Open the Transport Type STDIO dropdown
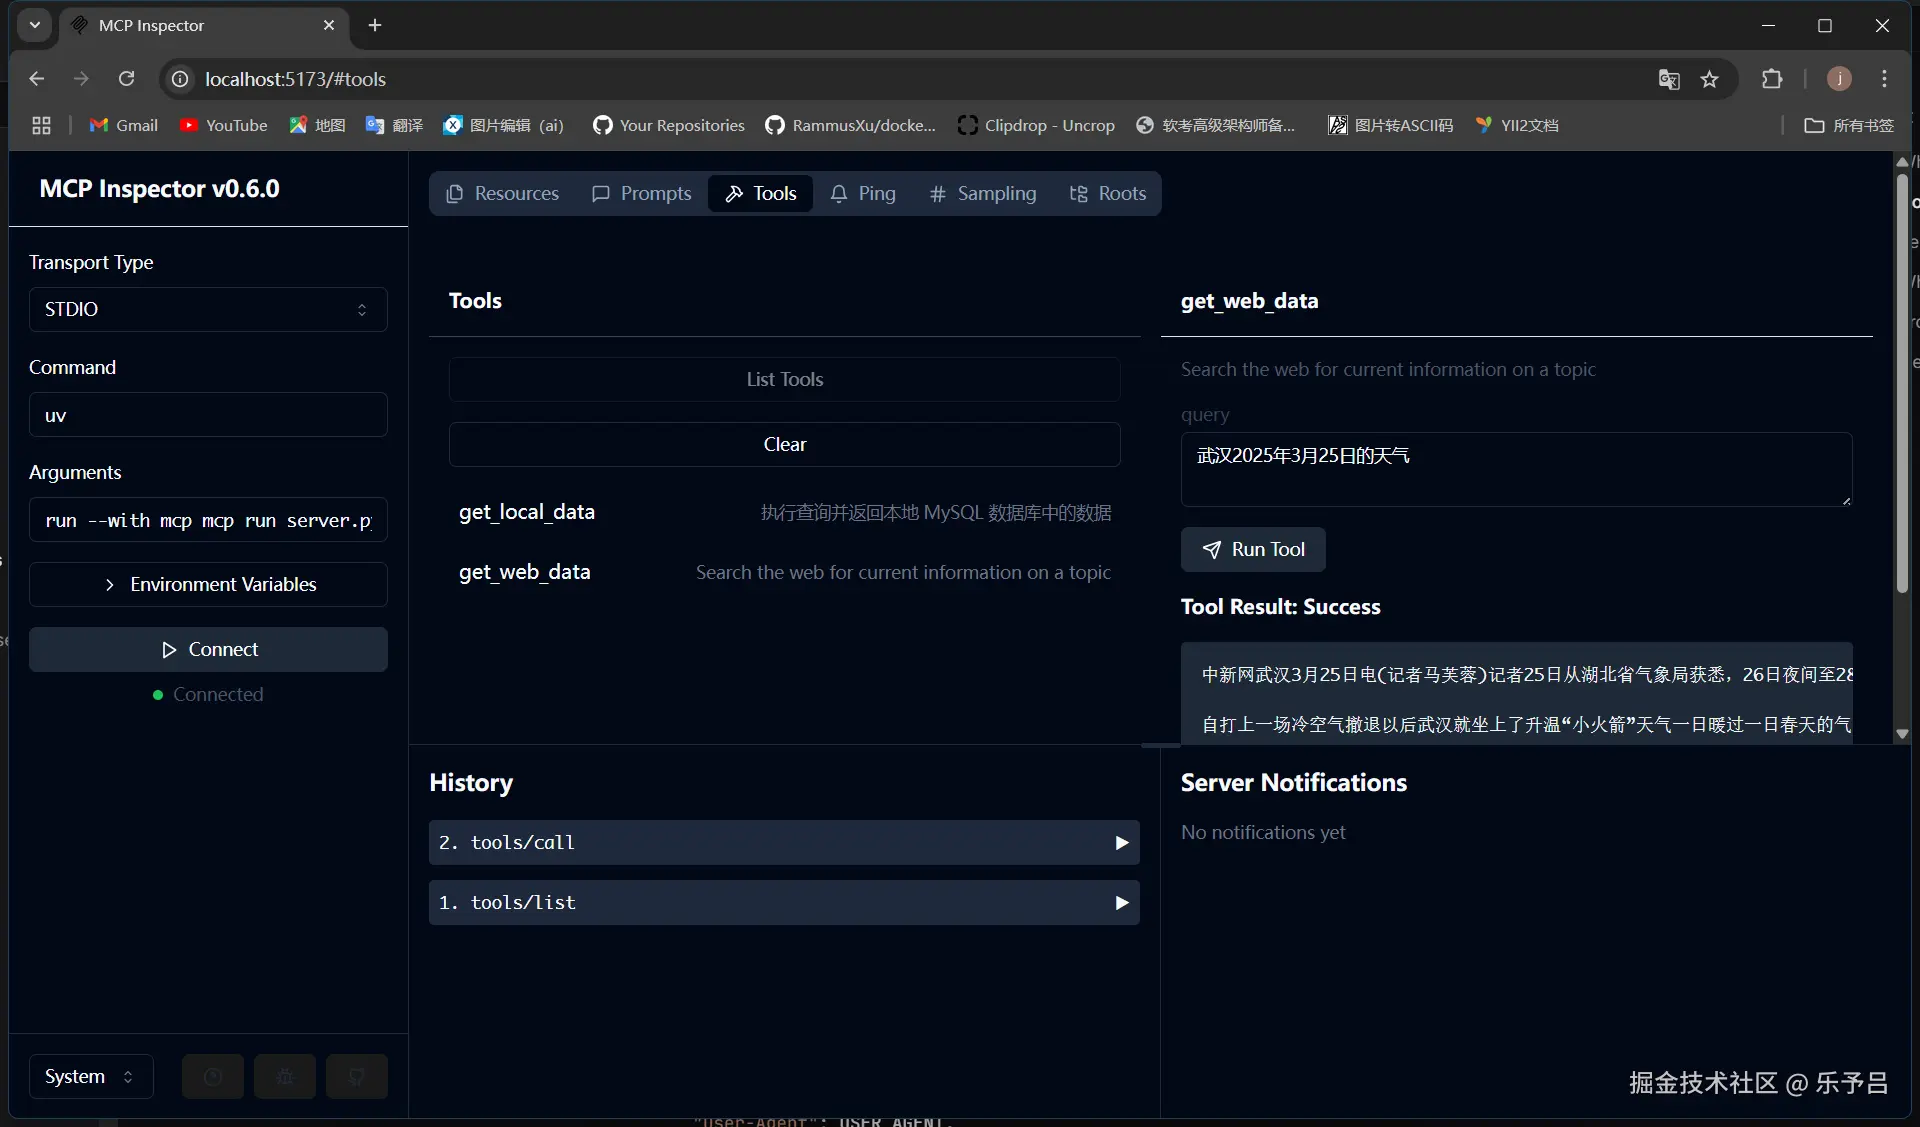Image resolution: width=1920 pixels, height=1127 pixels. tap(208, 310)
